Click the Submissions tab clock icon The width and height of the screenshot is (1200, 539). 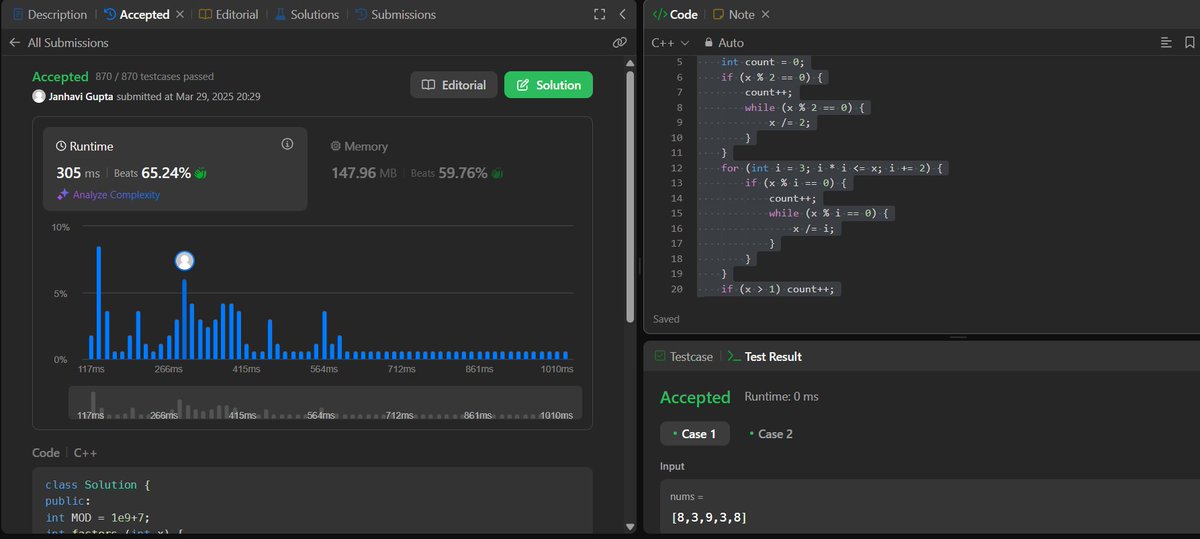click(361, 15)
